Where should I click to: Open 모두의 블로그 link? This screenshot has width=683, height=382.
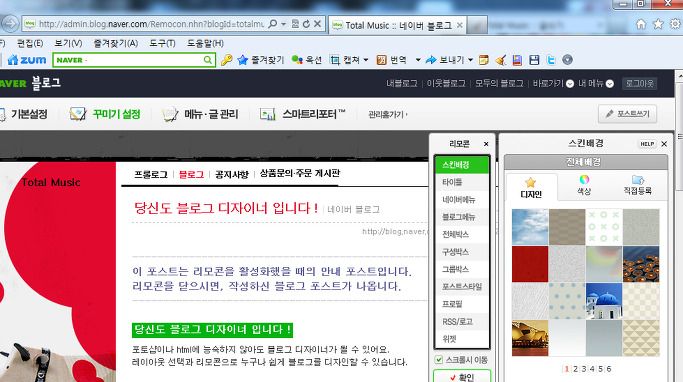click(x=499, y=83)
